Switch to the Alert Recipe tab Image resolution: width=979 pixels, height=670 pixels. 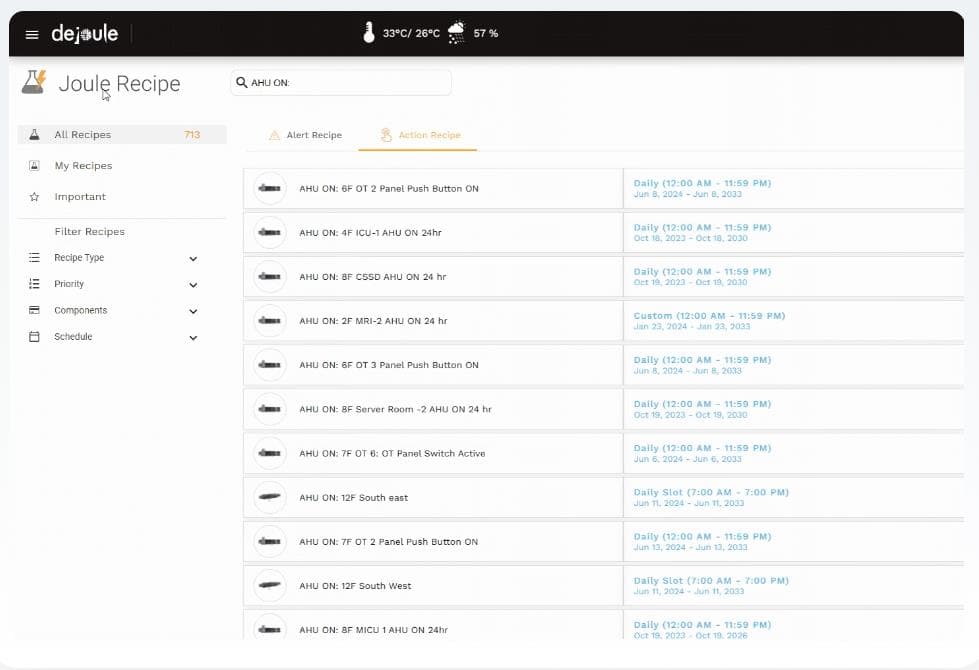click(x=303, y=134)
